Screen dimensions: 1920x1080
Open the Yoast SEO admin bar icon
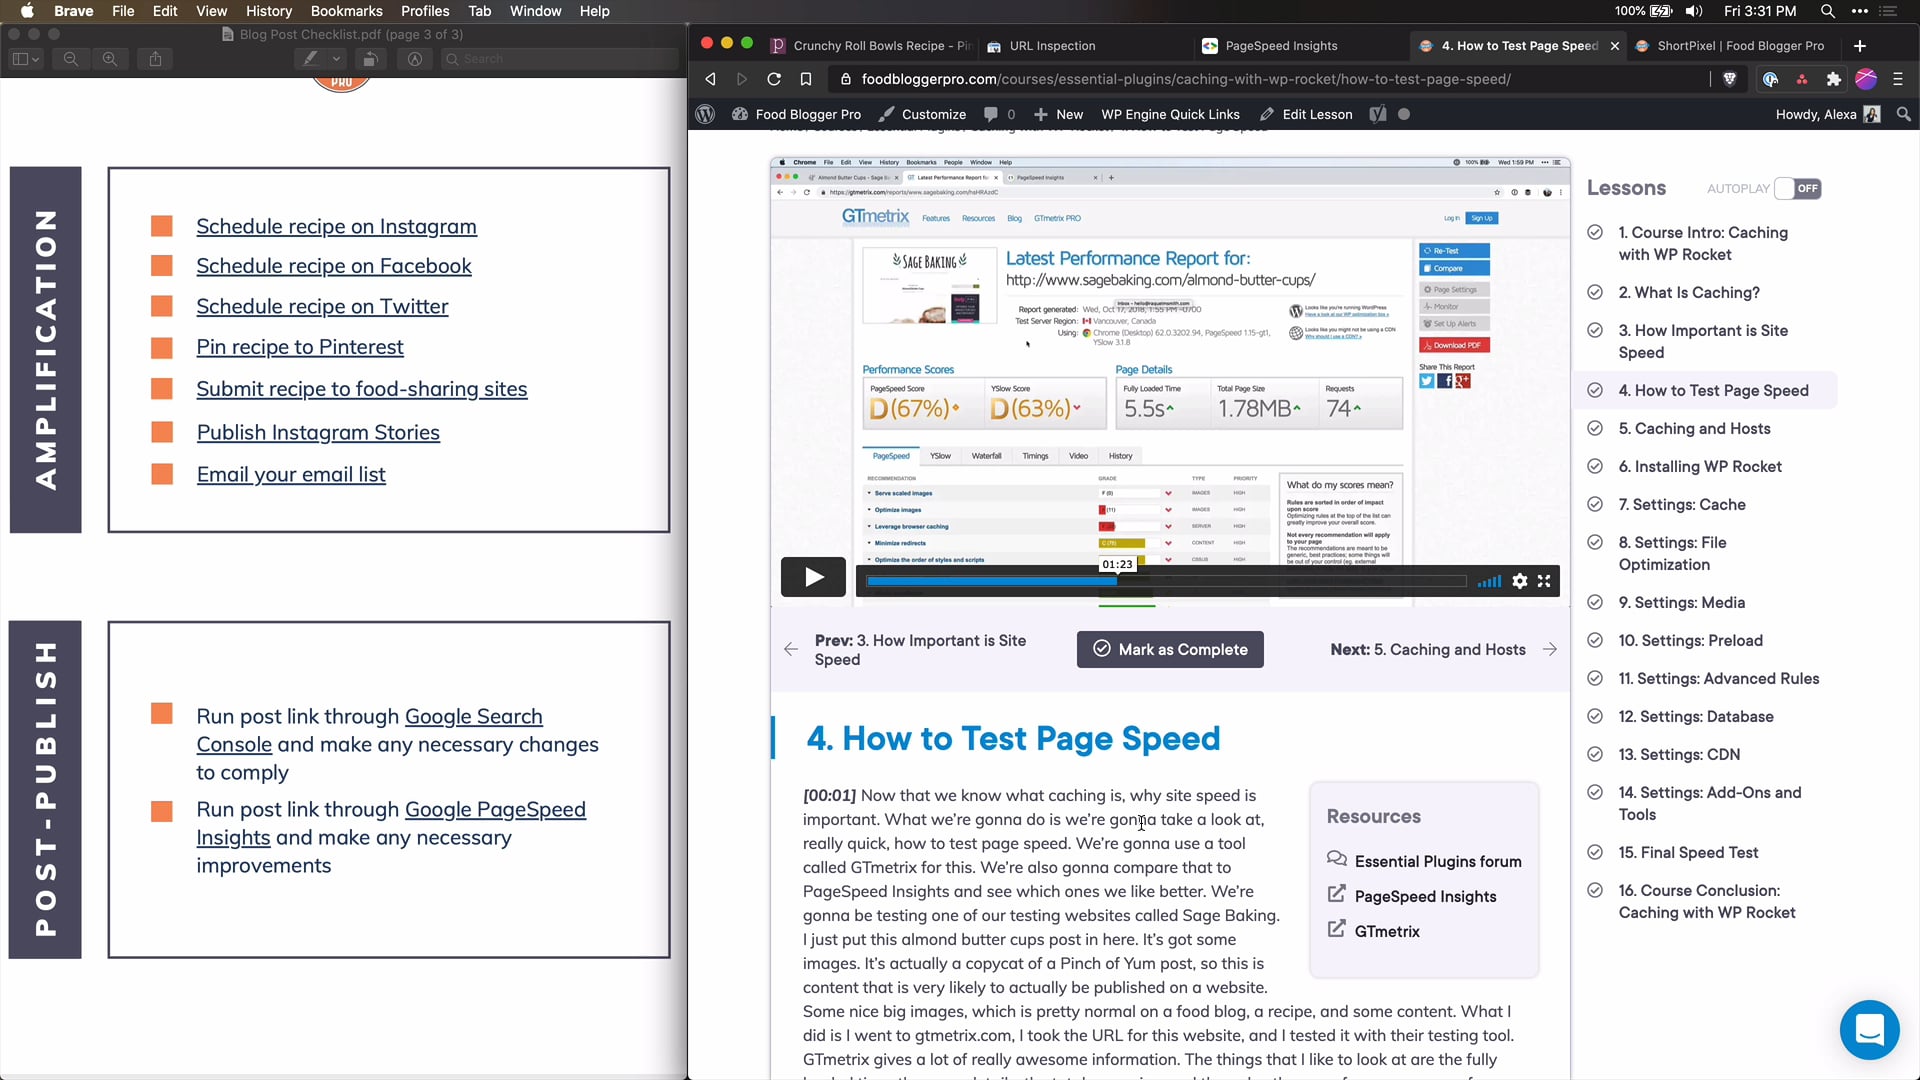click(x=1378, y=115)
